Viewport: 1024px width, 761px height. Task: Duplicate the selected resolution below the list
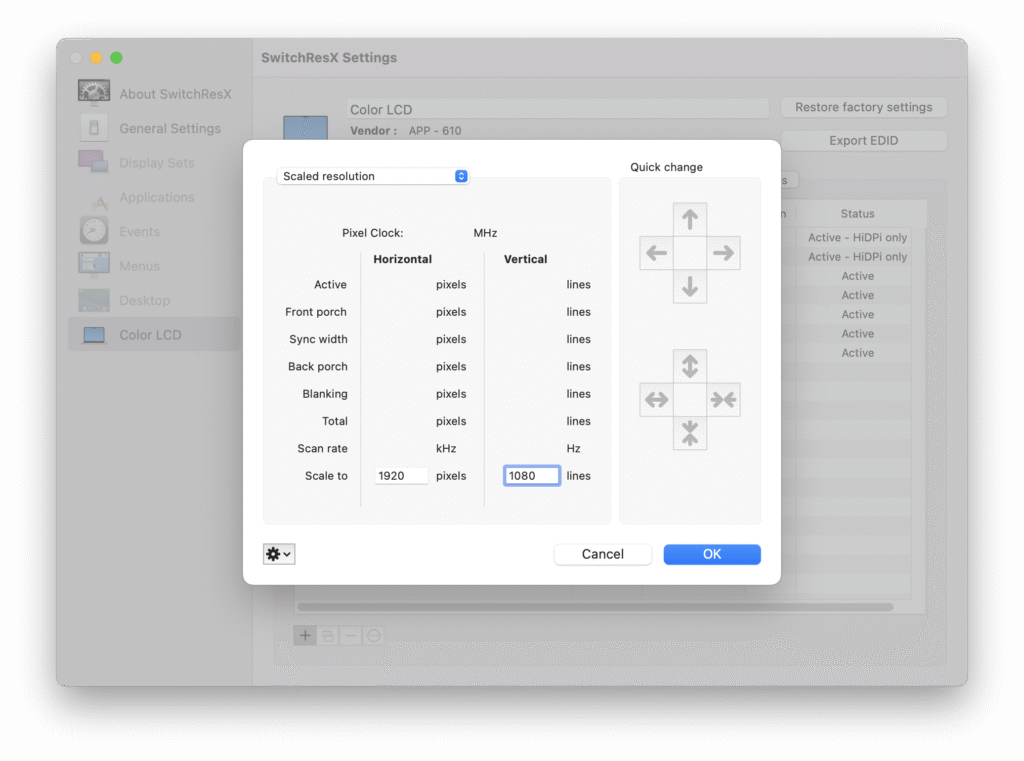pyautogui.click(x=328, y=635)
